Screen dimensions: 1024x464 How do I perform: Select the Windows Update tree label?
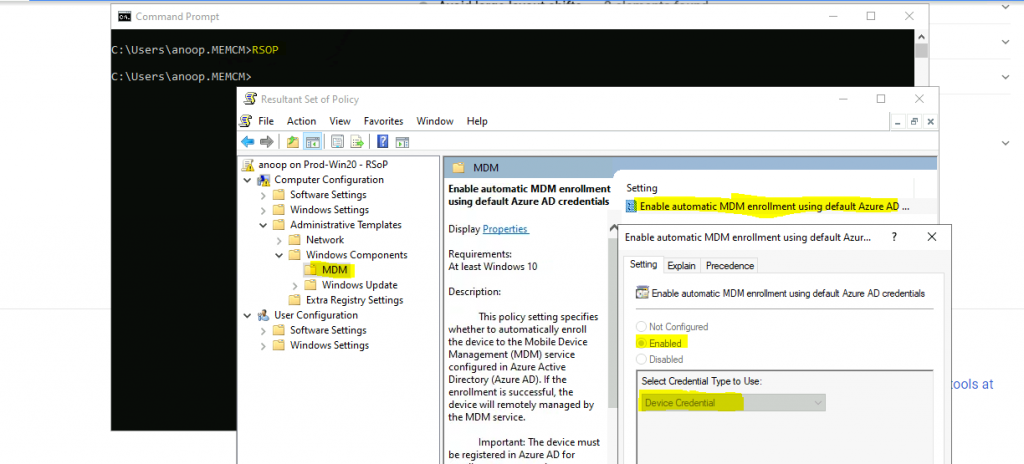pyautogui.click(x=359, y=285)
